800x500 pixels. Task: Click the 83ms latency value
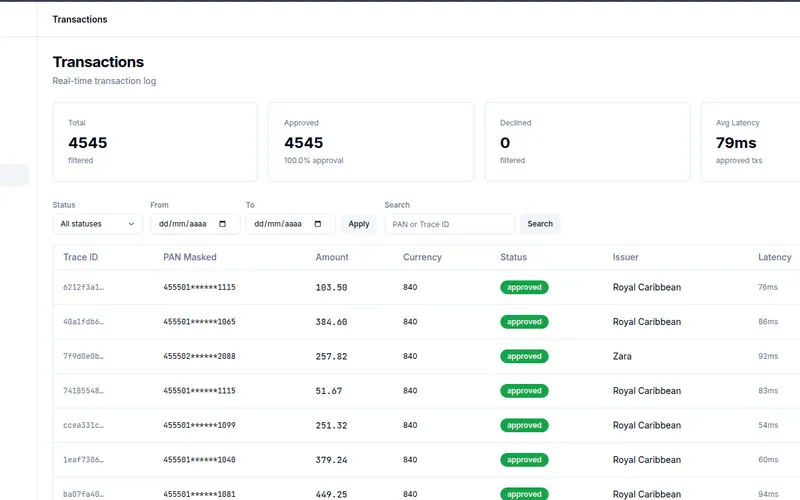click(x=768, y=391)
